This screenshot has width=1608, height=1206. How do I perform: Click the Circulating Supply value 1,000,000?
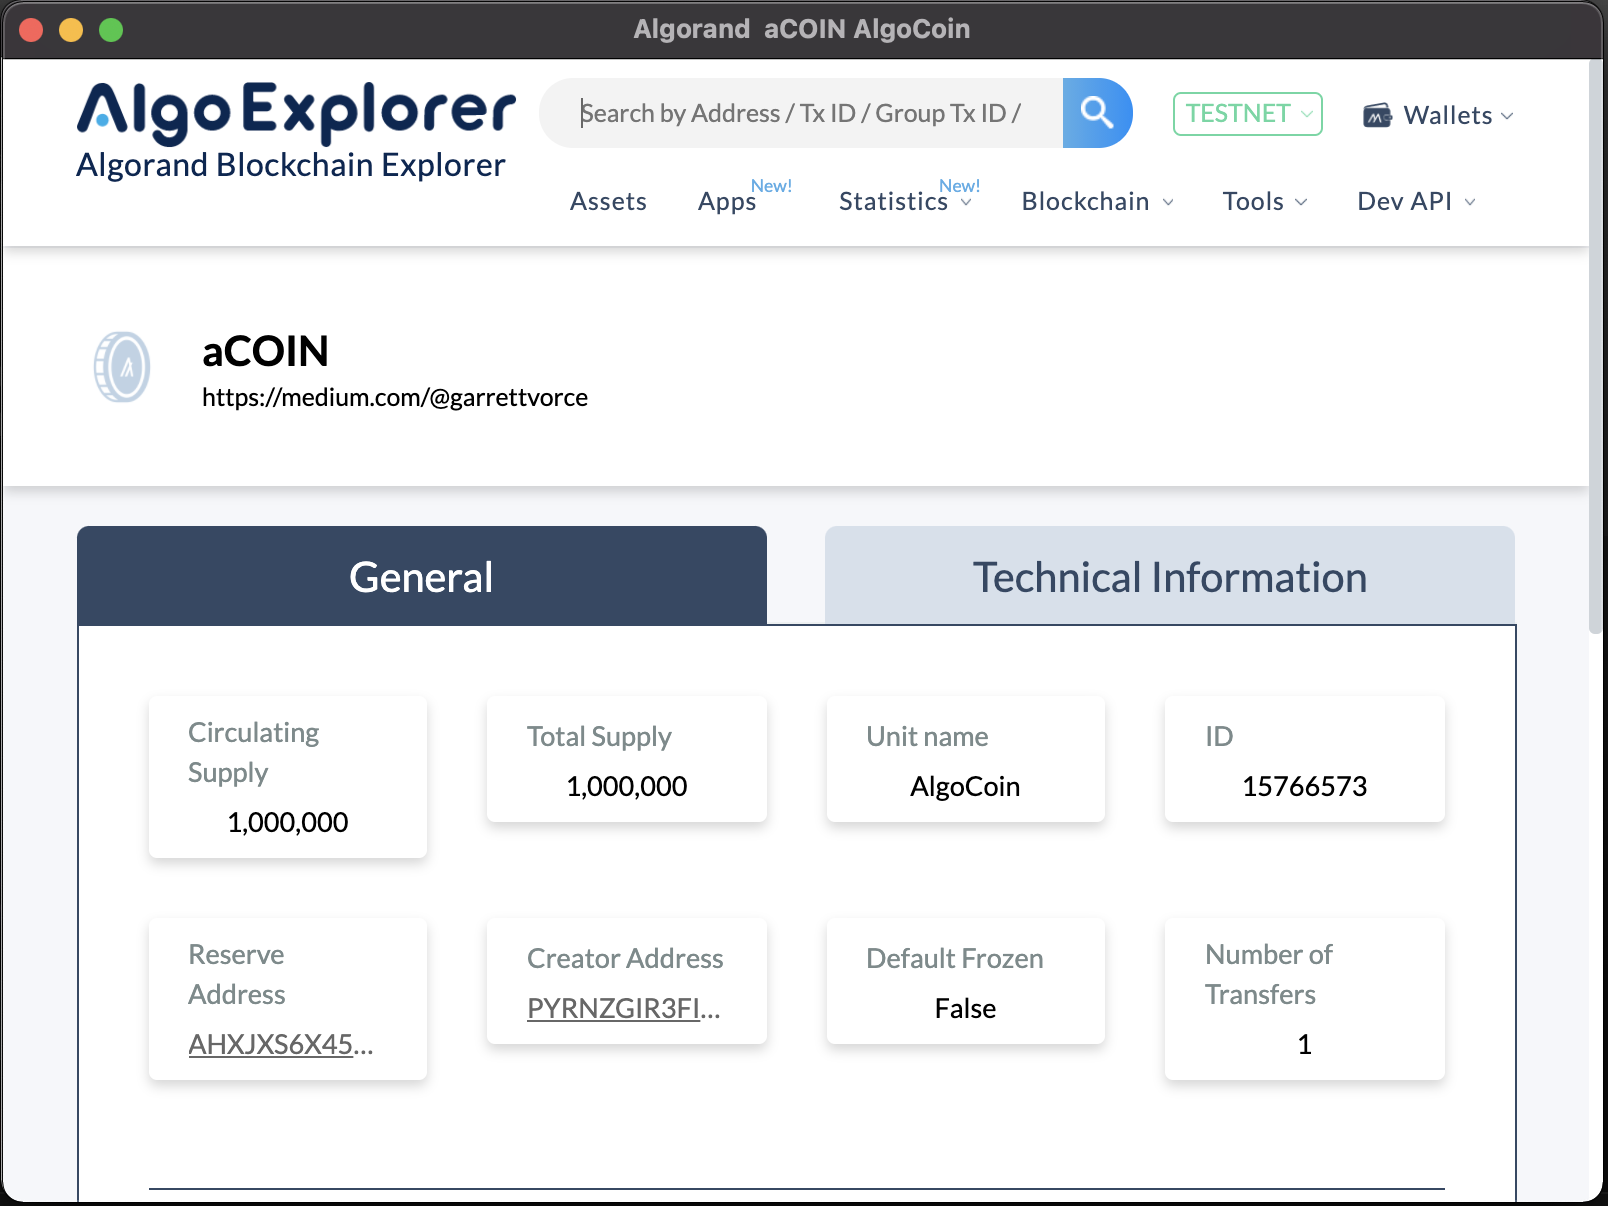[x=288, y=822]
